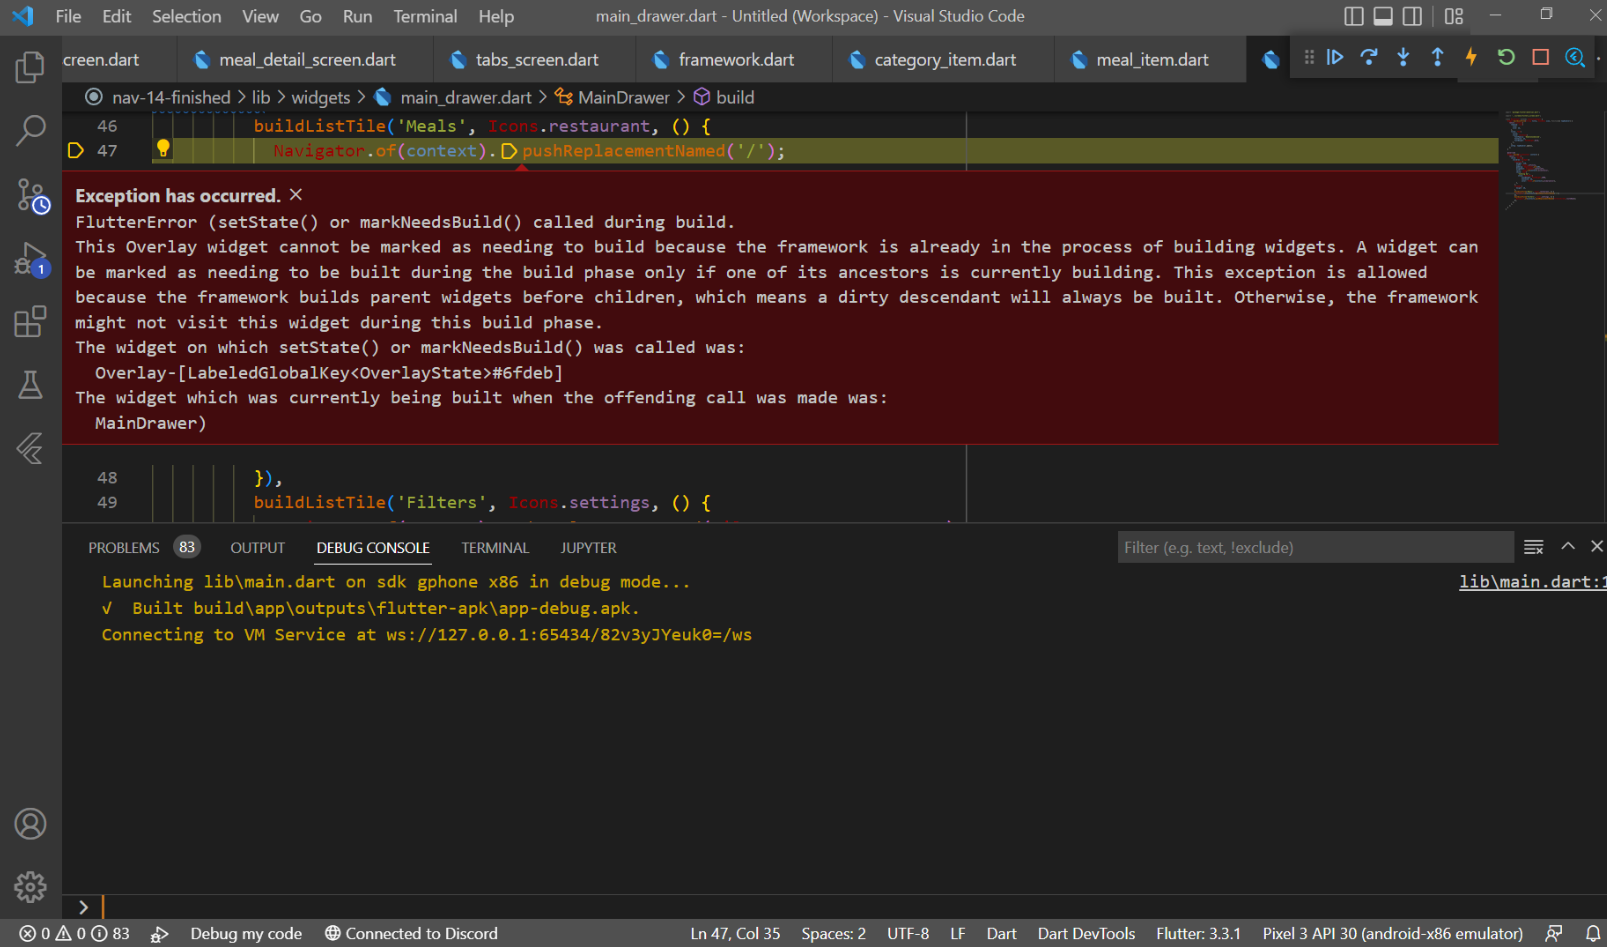Click the debug console filter field
1607x947 pixels.
coord(1315,548)
